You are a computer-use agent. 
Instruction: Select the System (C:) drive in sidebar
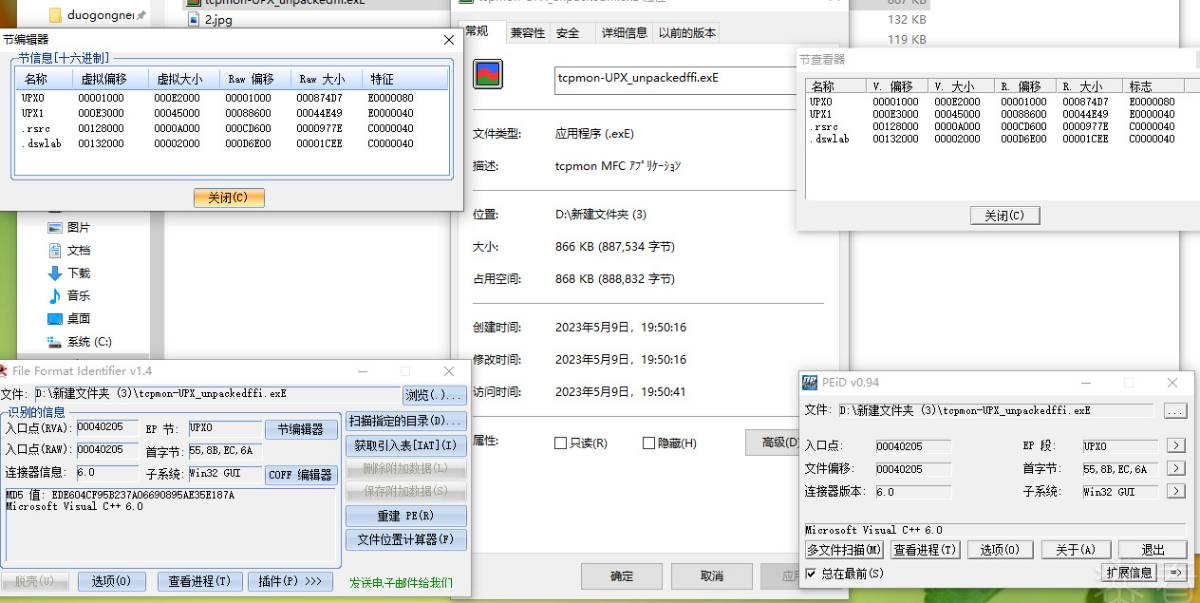click(78, 342)
